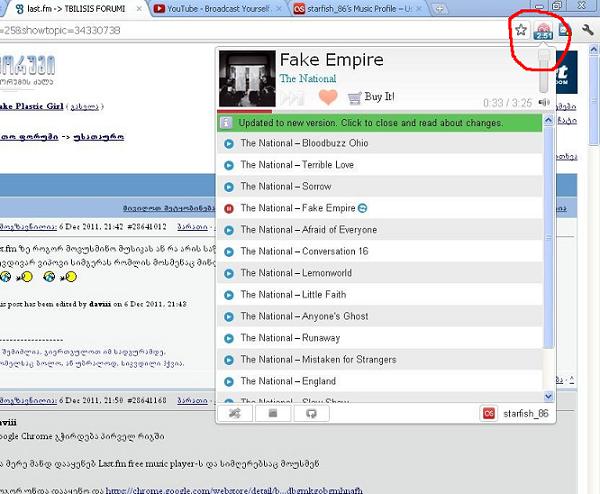
Task: Click the shopping cart icon
Action: (x=354, y=98)
